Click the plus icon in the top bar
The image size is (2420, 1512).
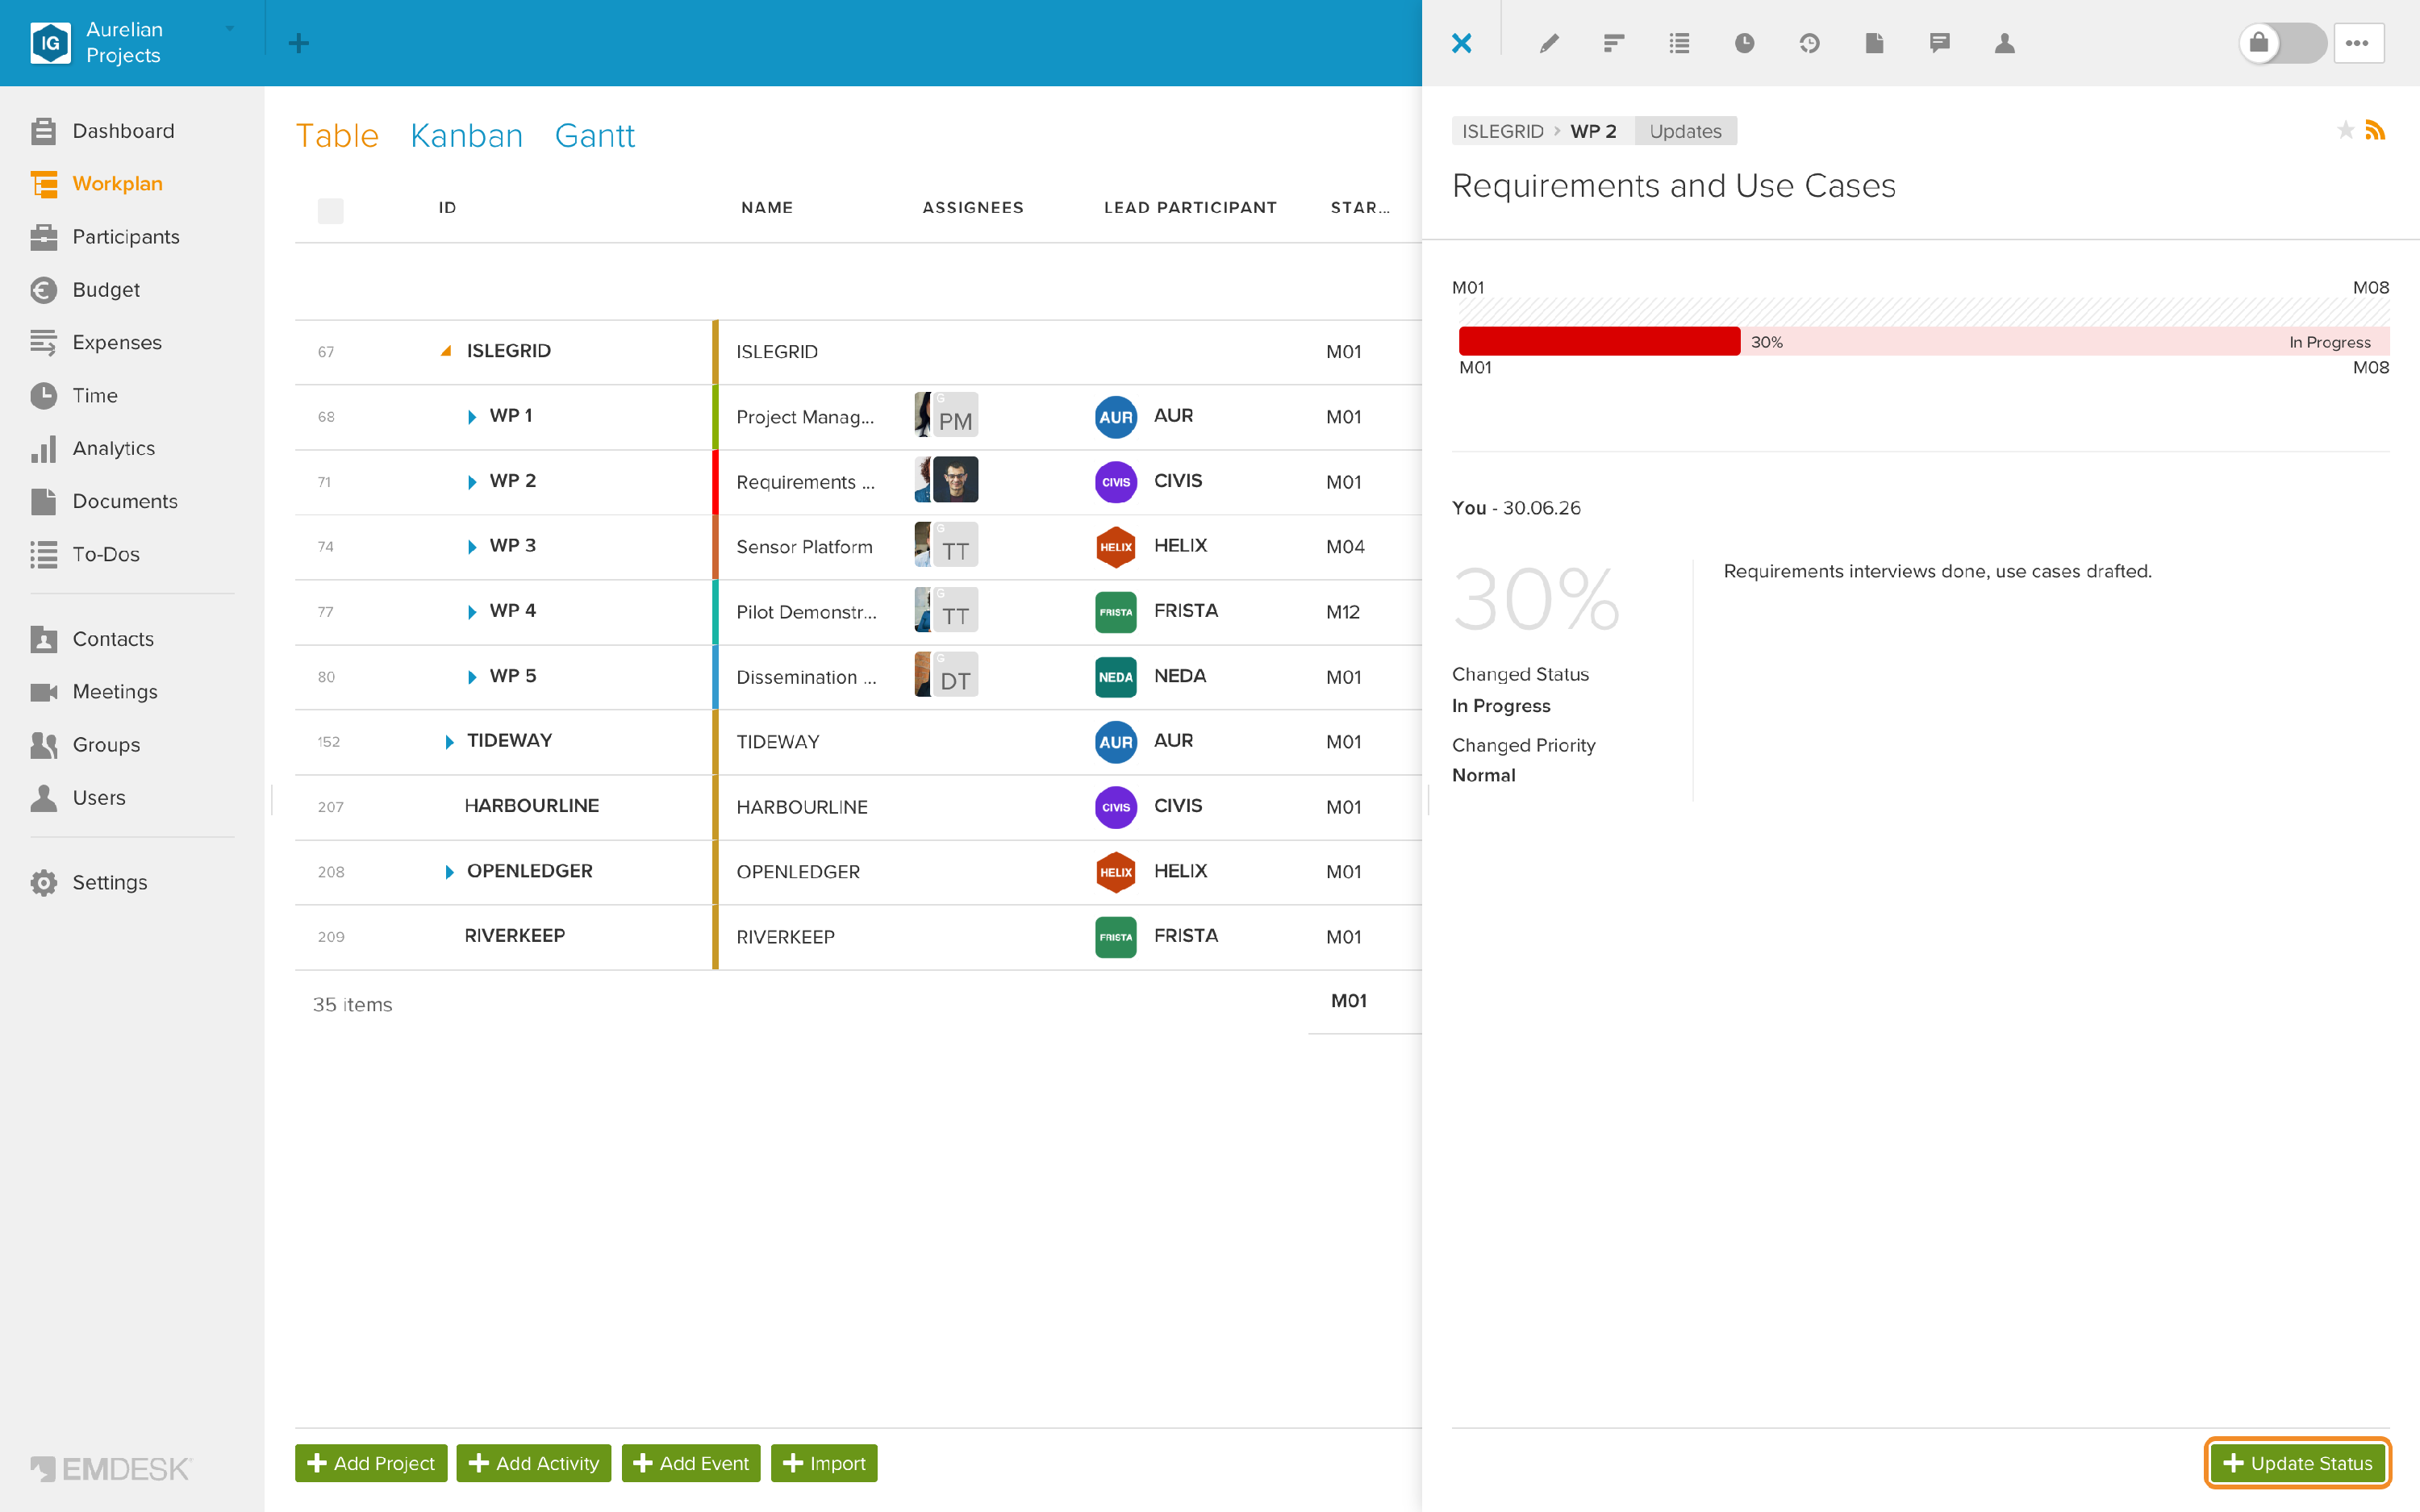point(298,43)
